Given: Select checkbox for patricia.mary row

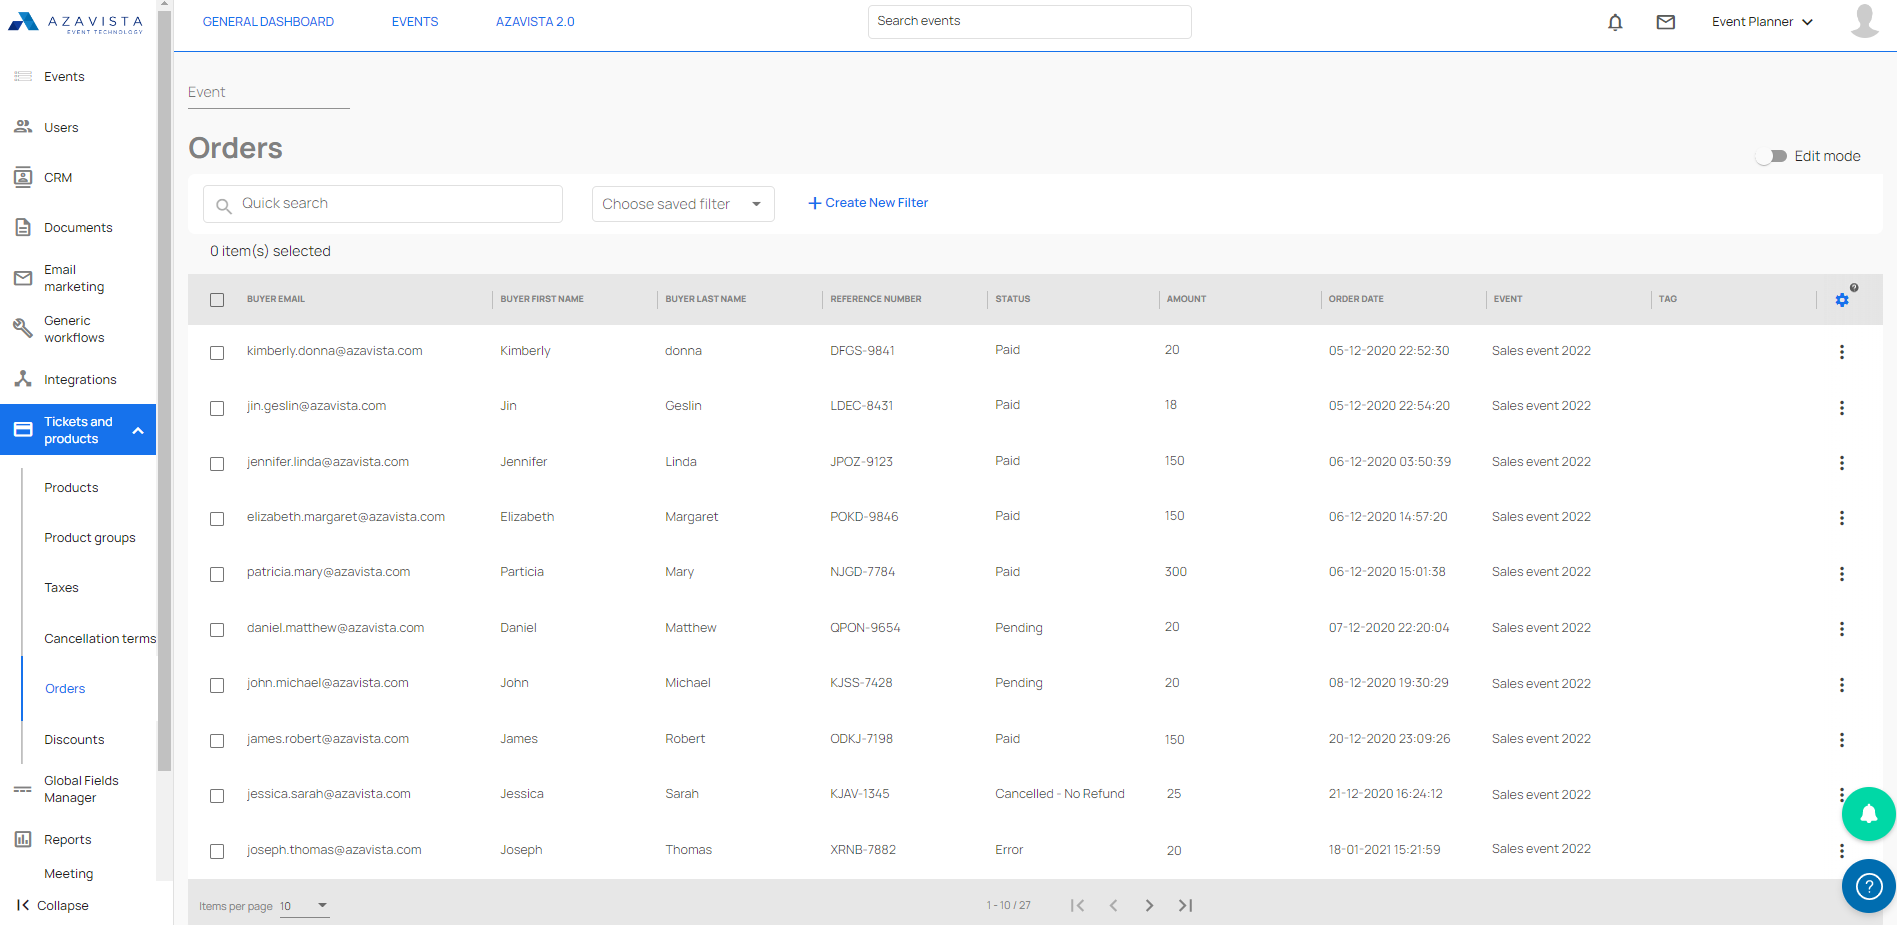Looking at the screenshot, I should [x=217, y=574].
